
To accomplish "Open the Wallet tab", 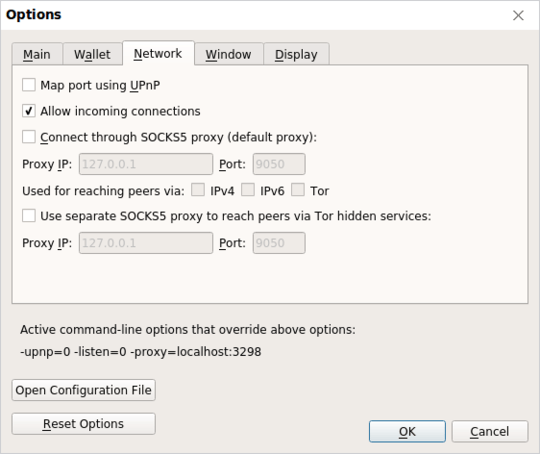I will click(92, 54).
